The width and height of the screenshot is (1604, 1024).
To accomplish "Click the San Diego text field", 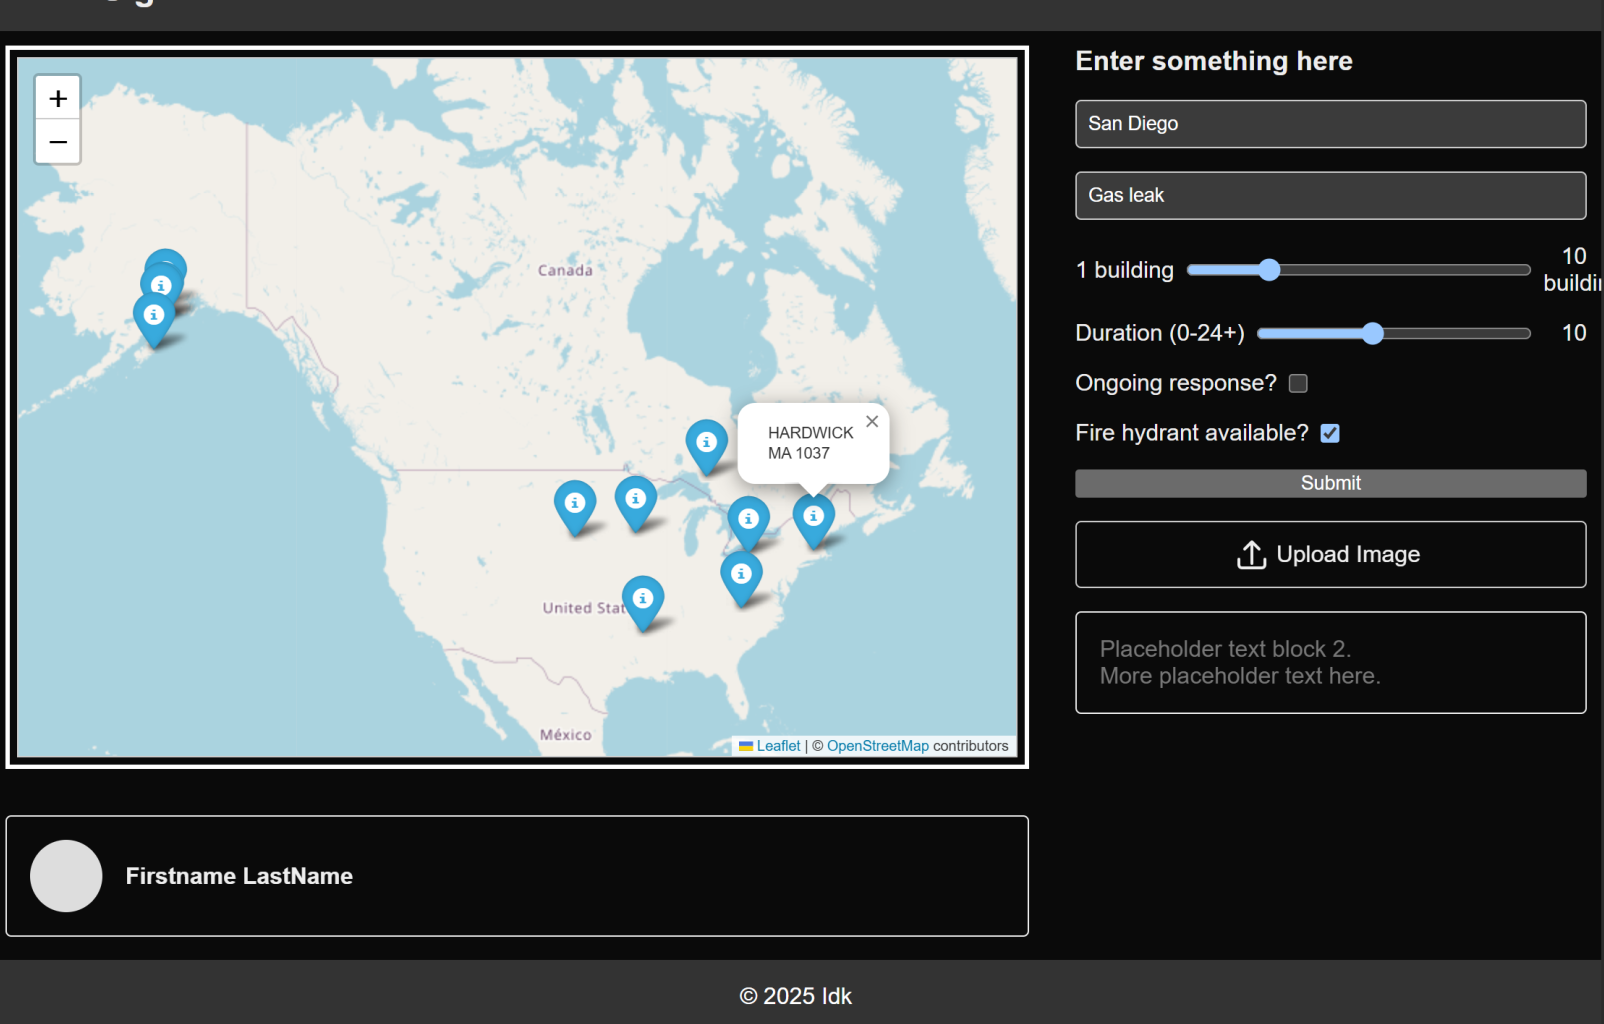I will pos(1331,124).
